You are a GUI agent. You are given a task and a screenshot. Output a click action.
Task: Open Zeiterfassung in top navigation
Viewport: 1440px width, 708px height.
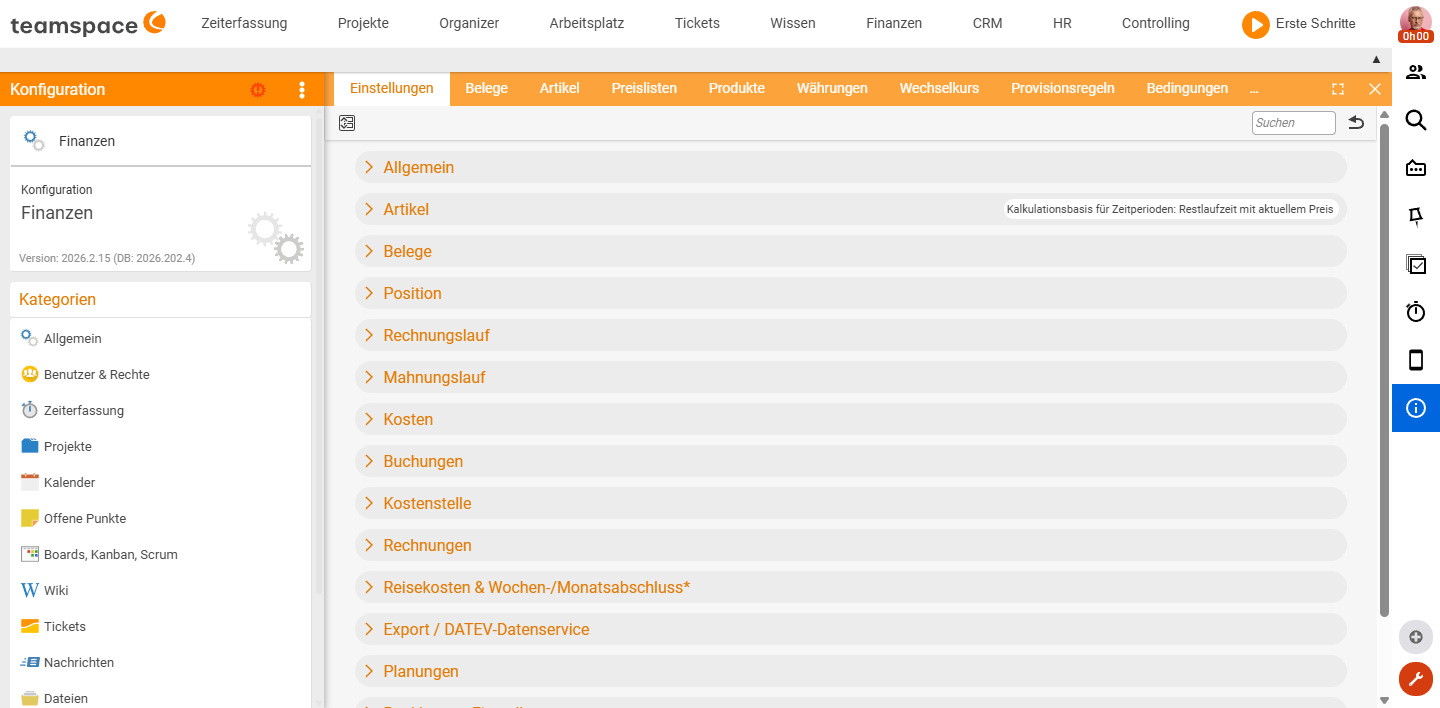tap(244, 23)
